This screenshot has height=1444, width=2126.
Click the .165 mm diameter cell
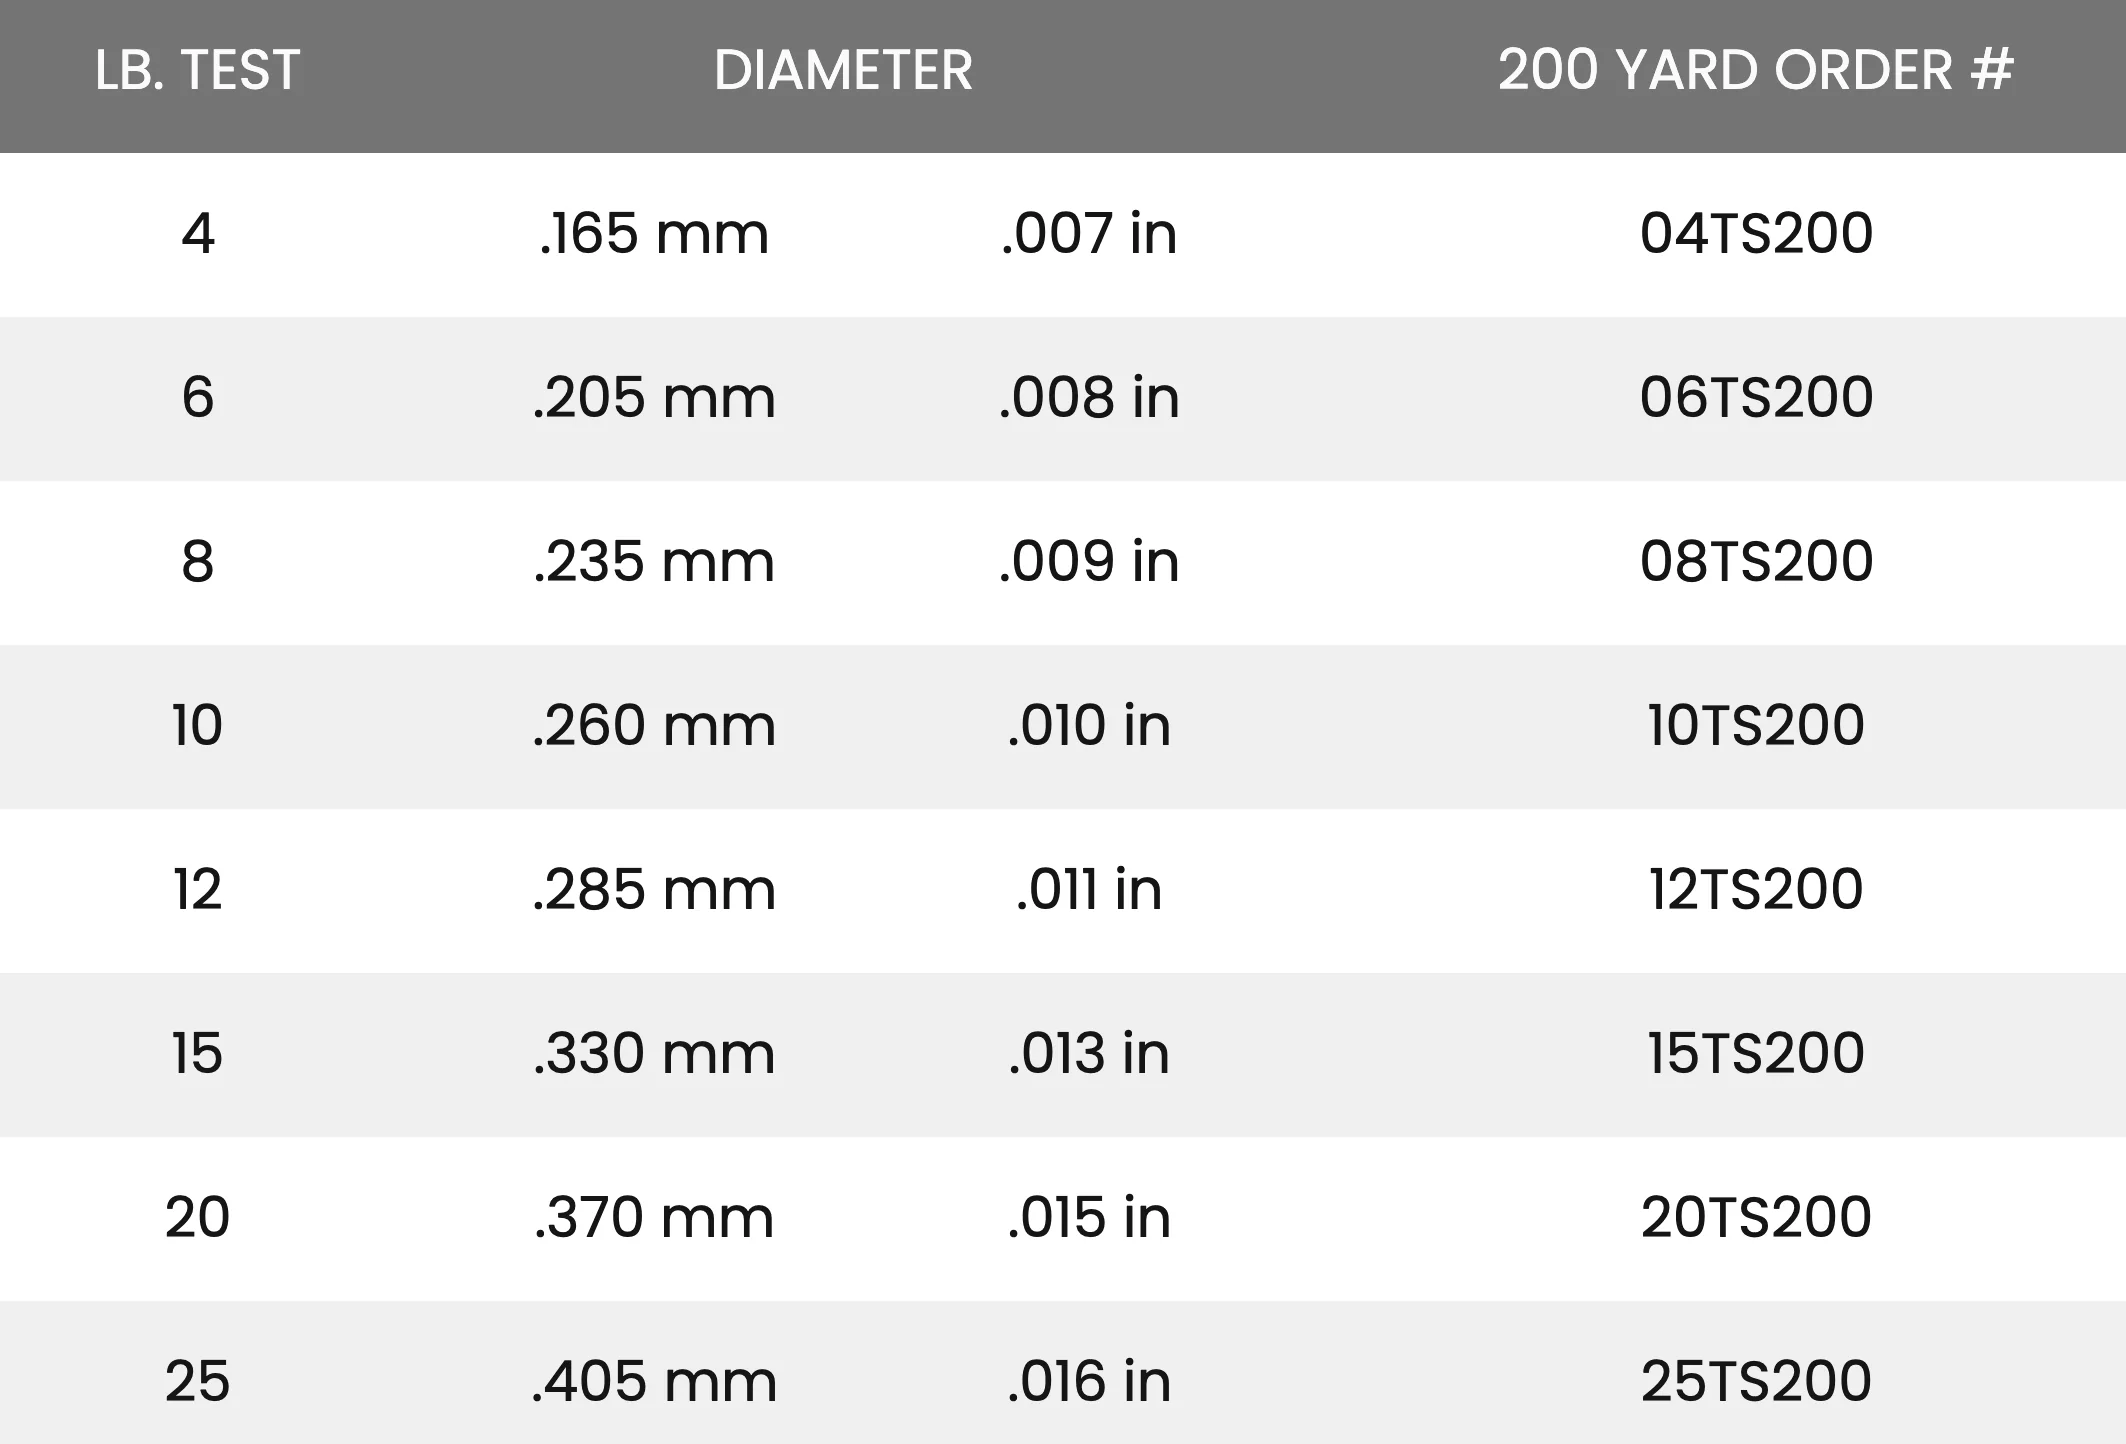tap(654, 234)
